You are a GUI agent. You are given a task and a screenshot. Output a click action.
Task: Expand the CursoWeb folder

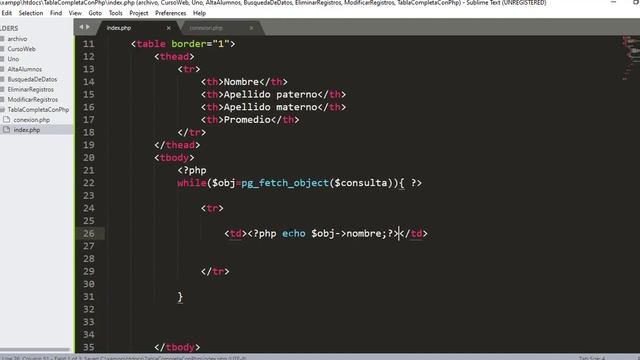[x=21, y=49]
